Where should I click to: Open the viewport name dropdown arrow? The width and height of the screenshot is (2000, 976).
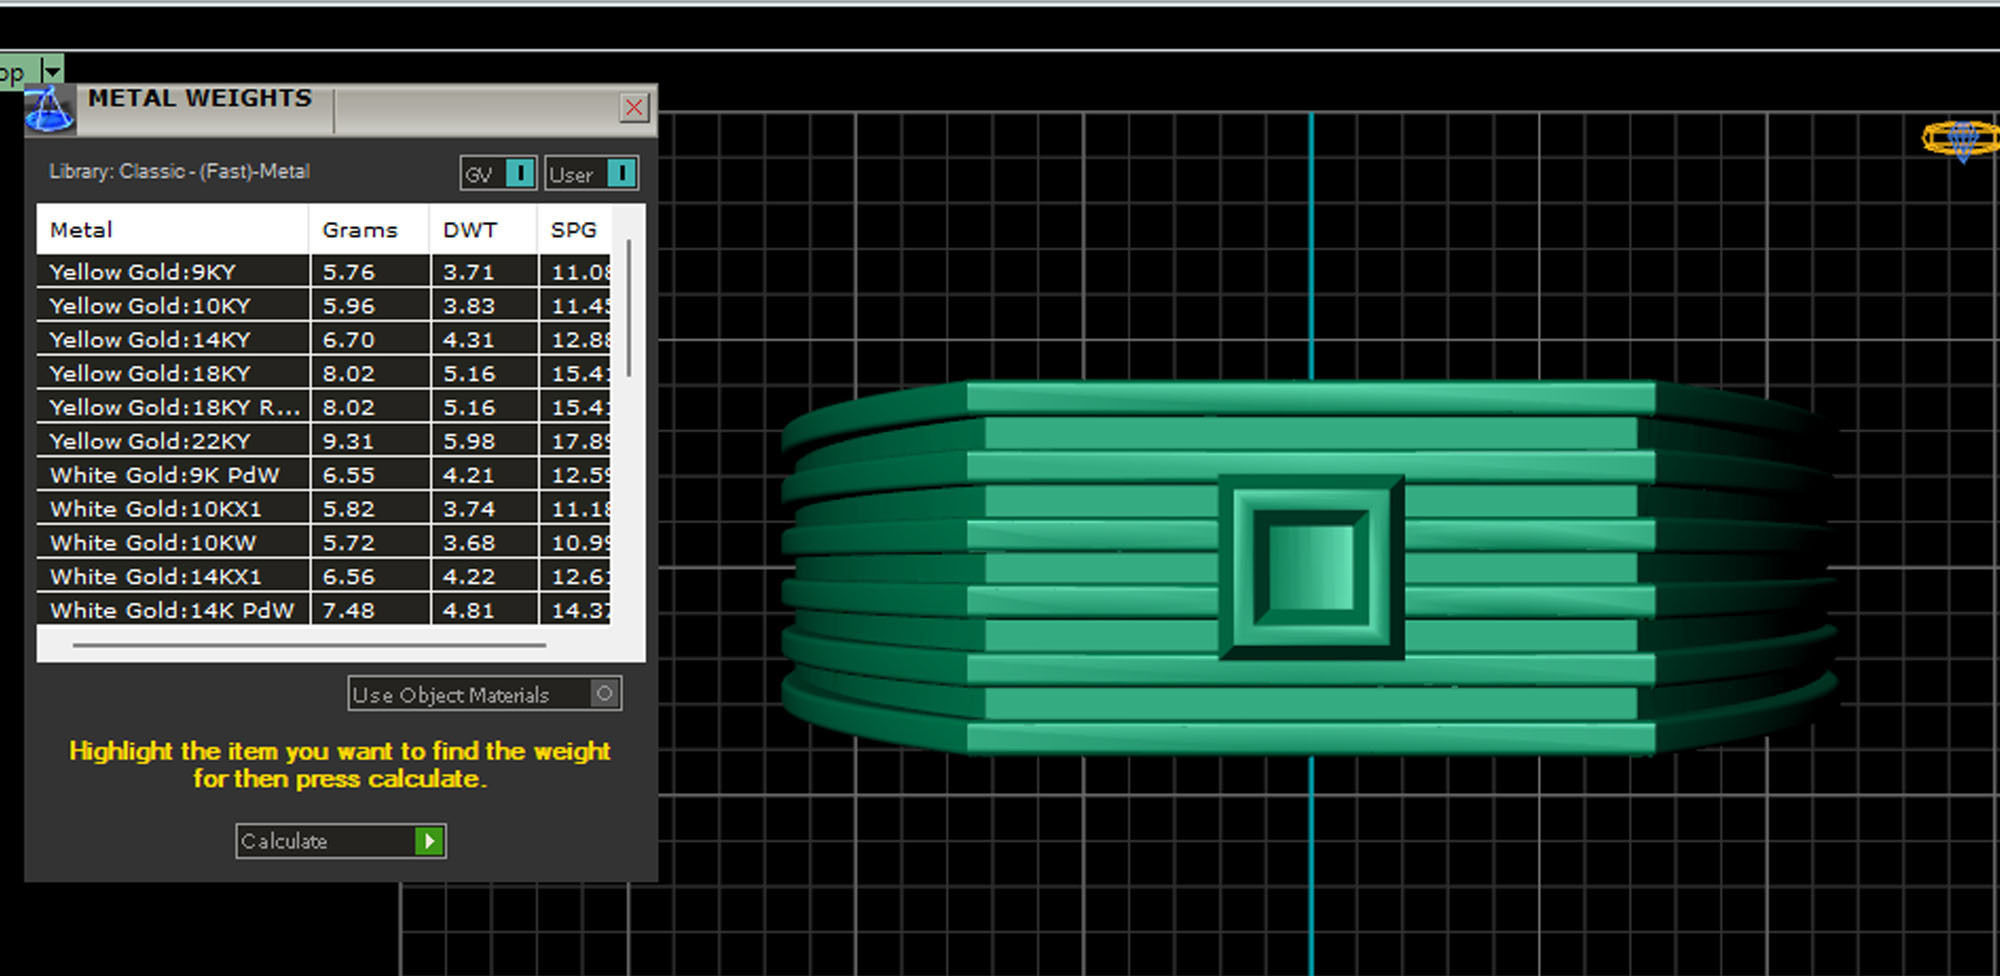pos(52,70)
